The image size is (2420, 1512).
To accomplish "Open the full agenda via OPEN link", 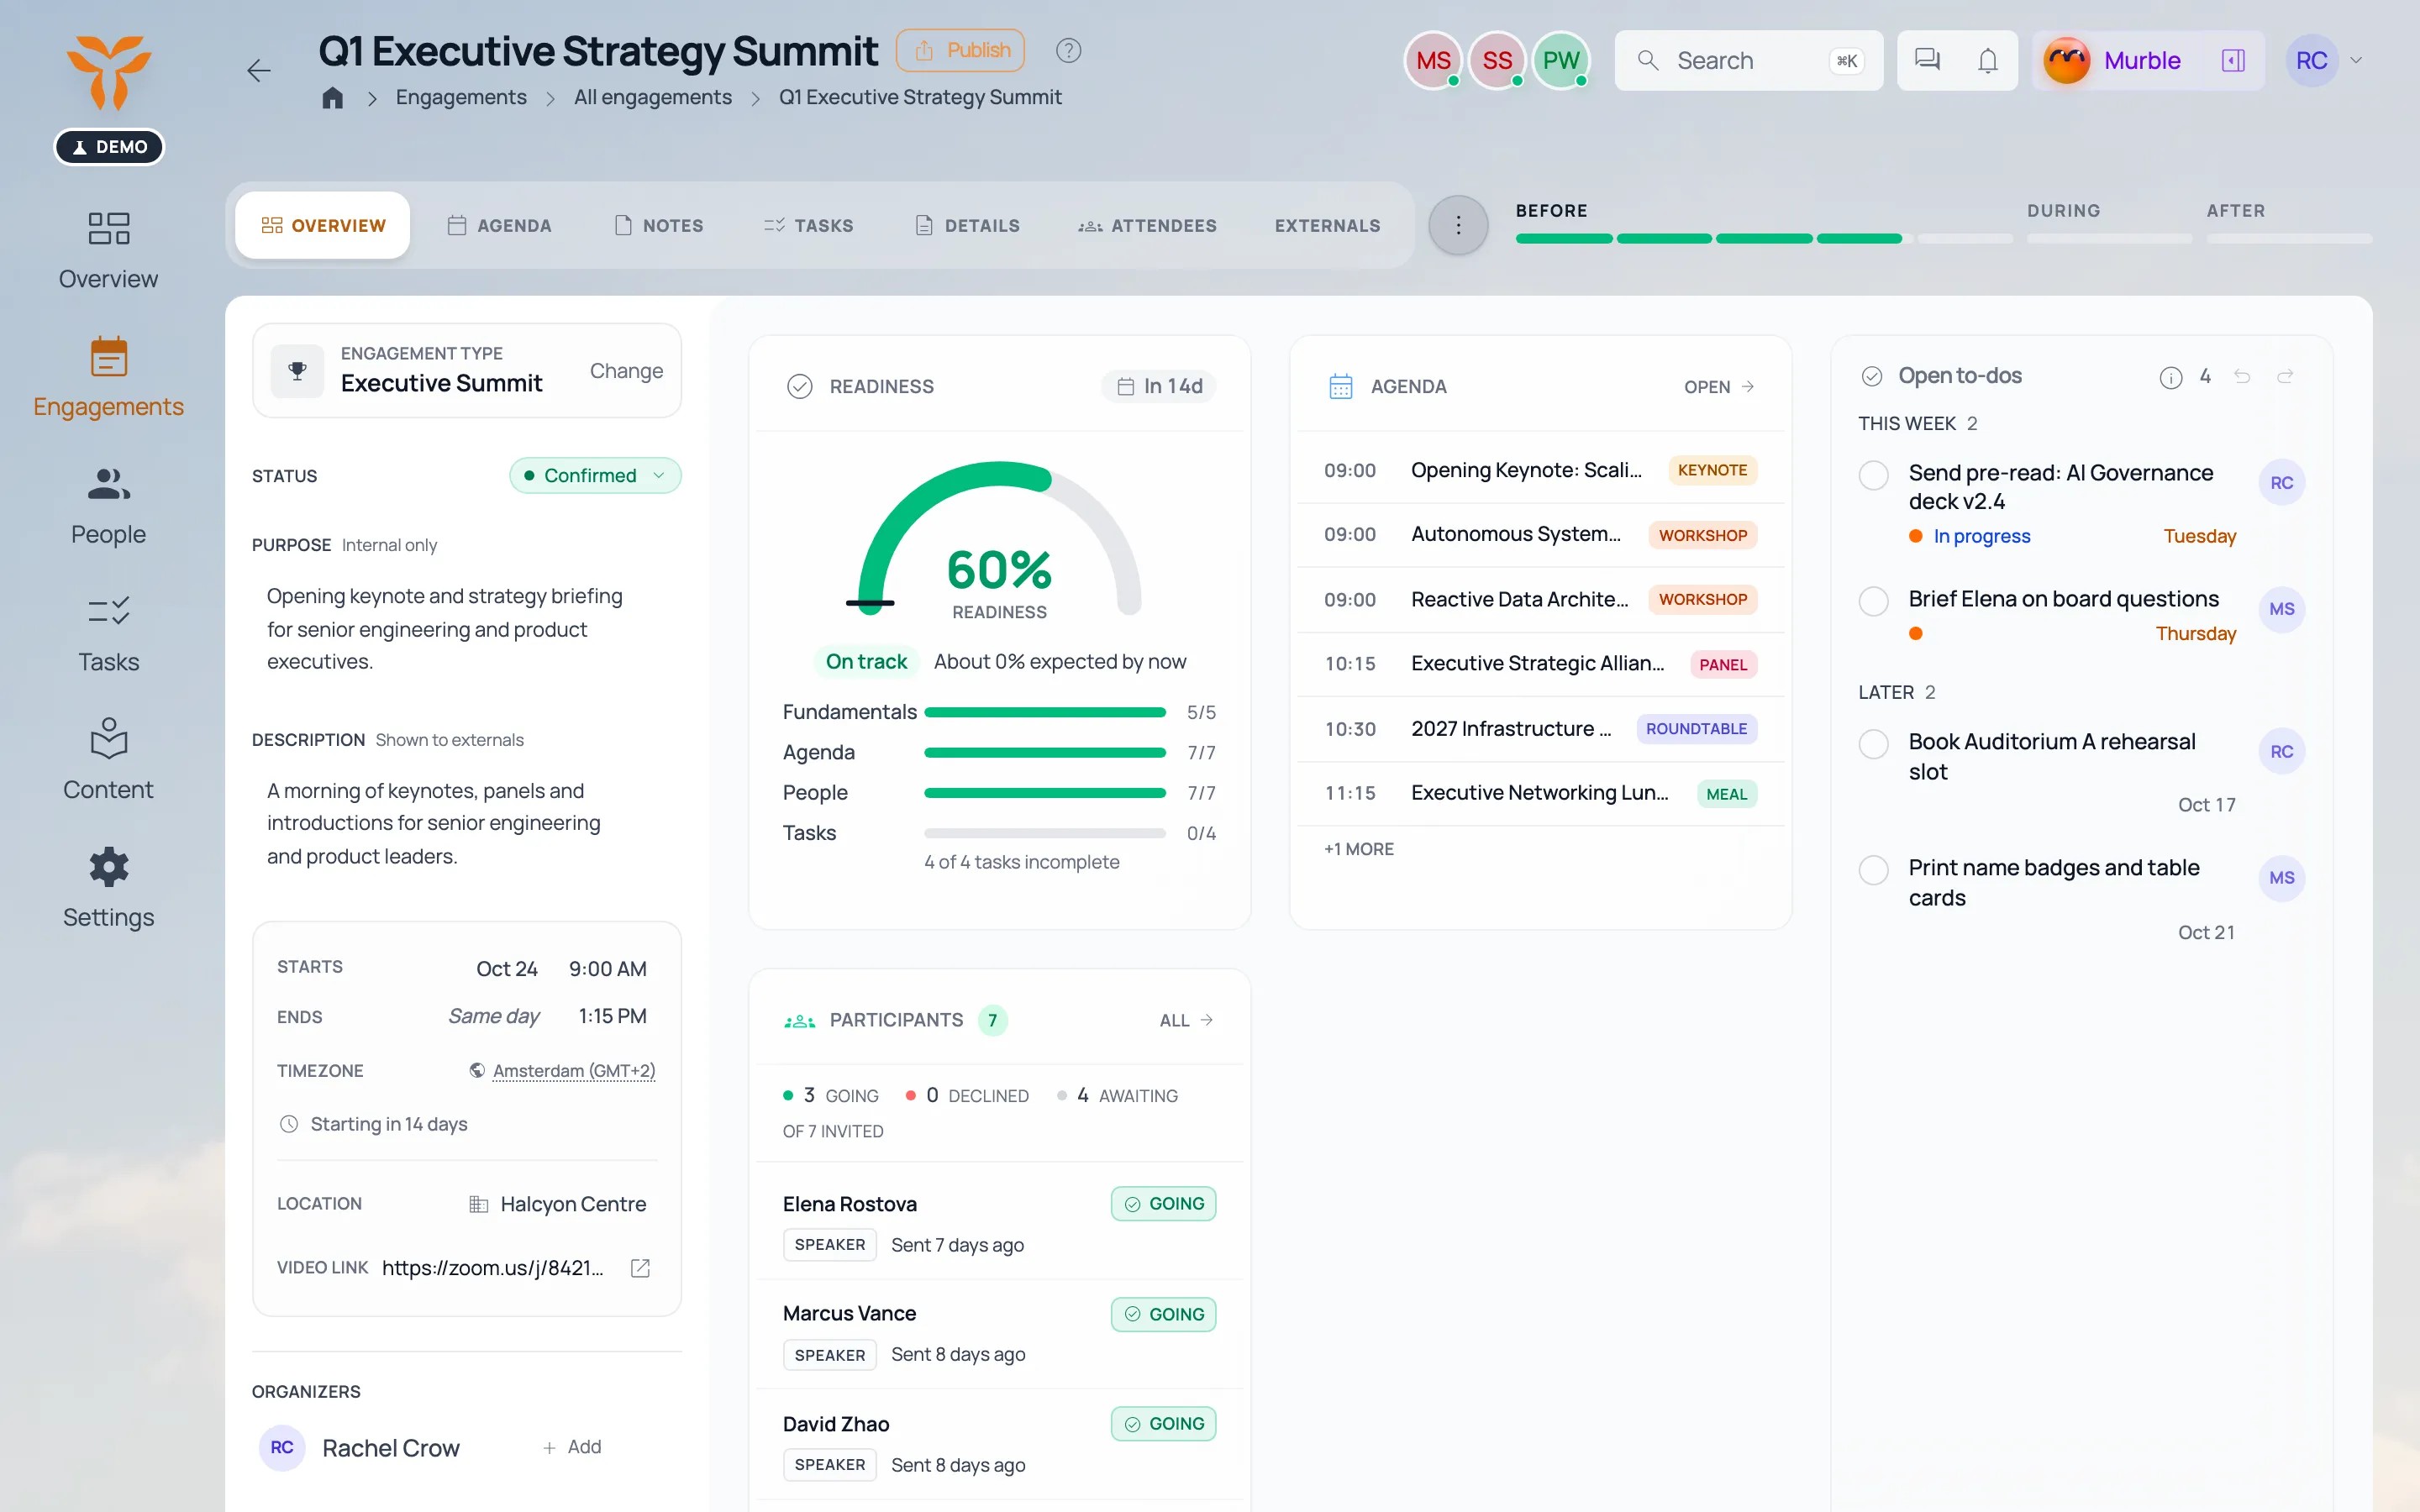I will 1719,387.
